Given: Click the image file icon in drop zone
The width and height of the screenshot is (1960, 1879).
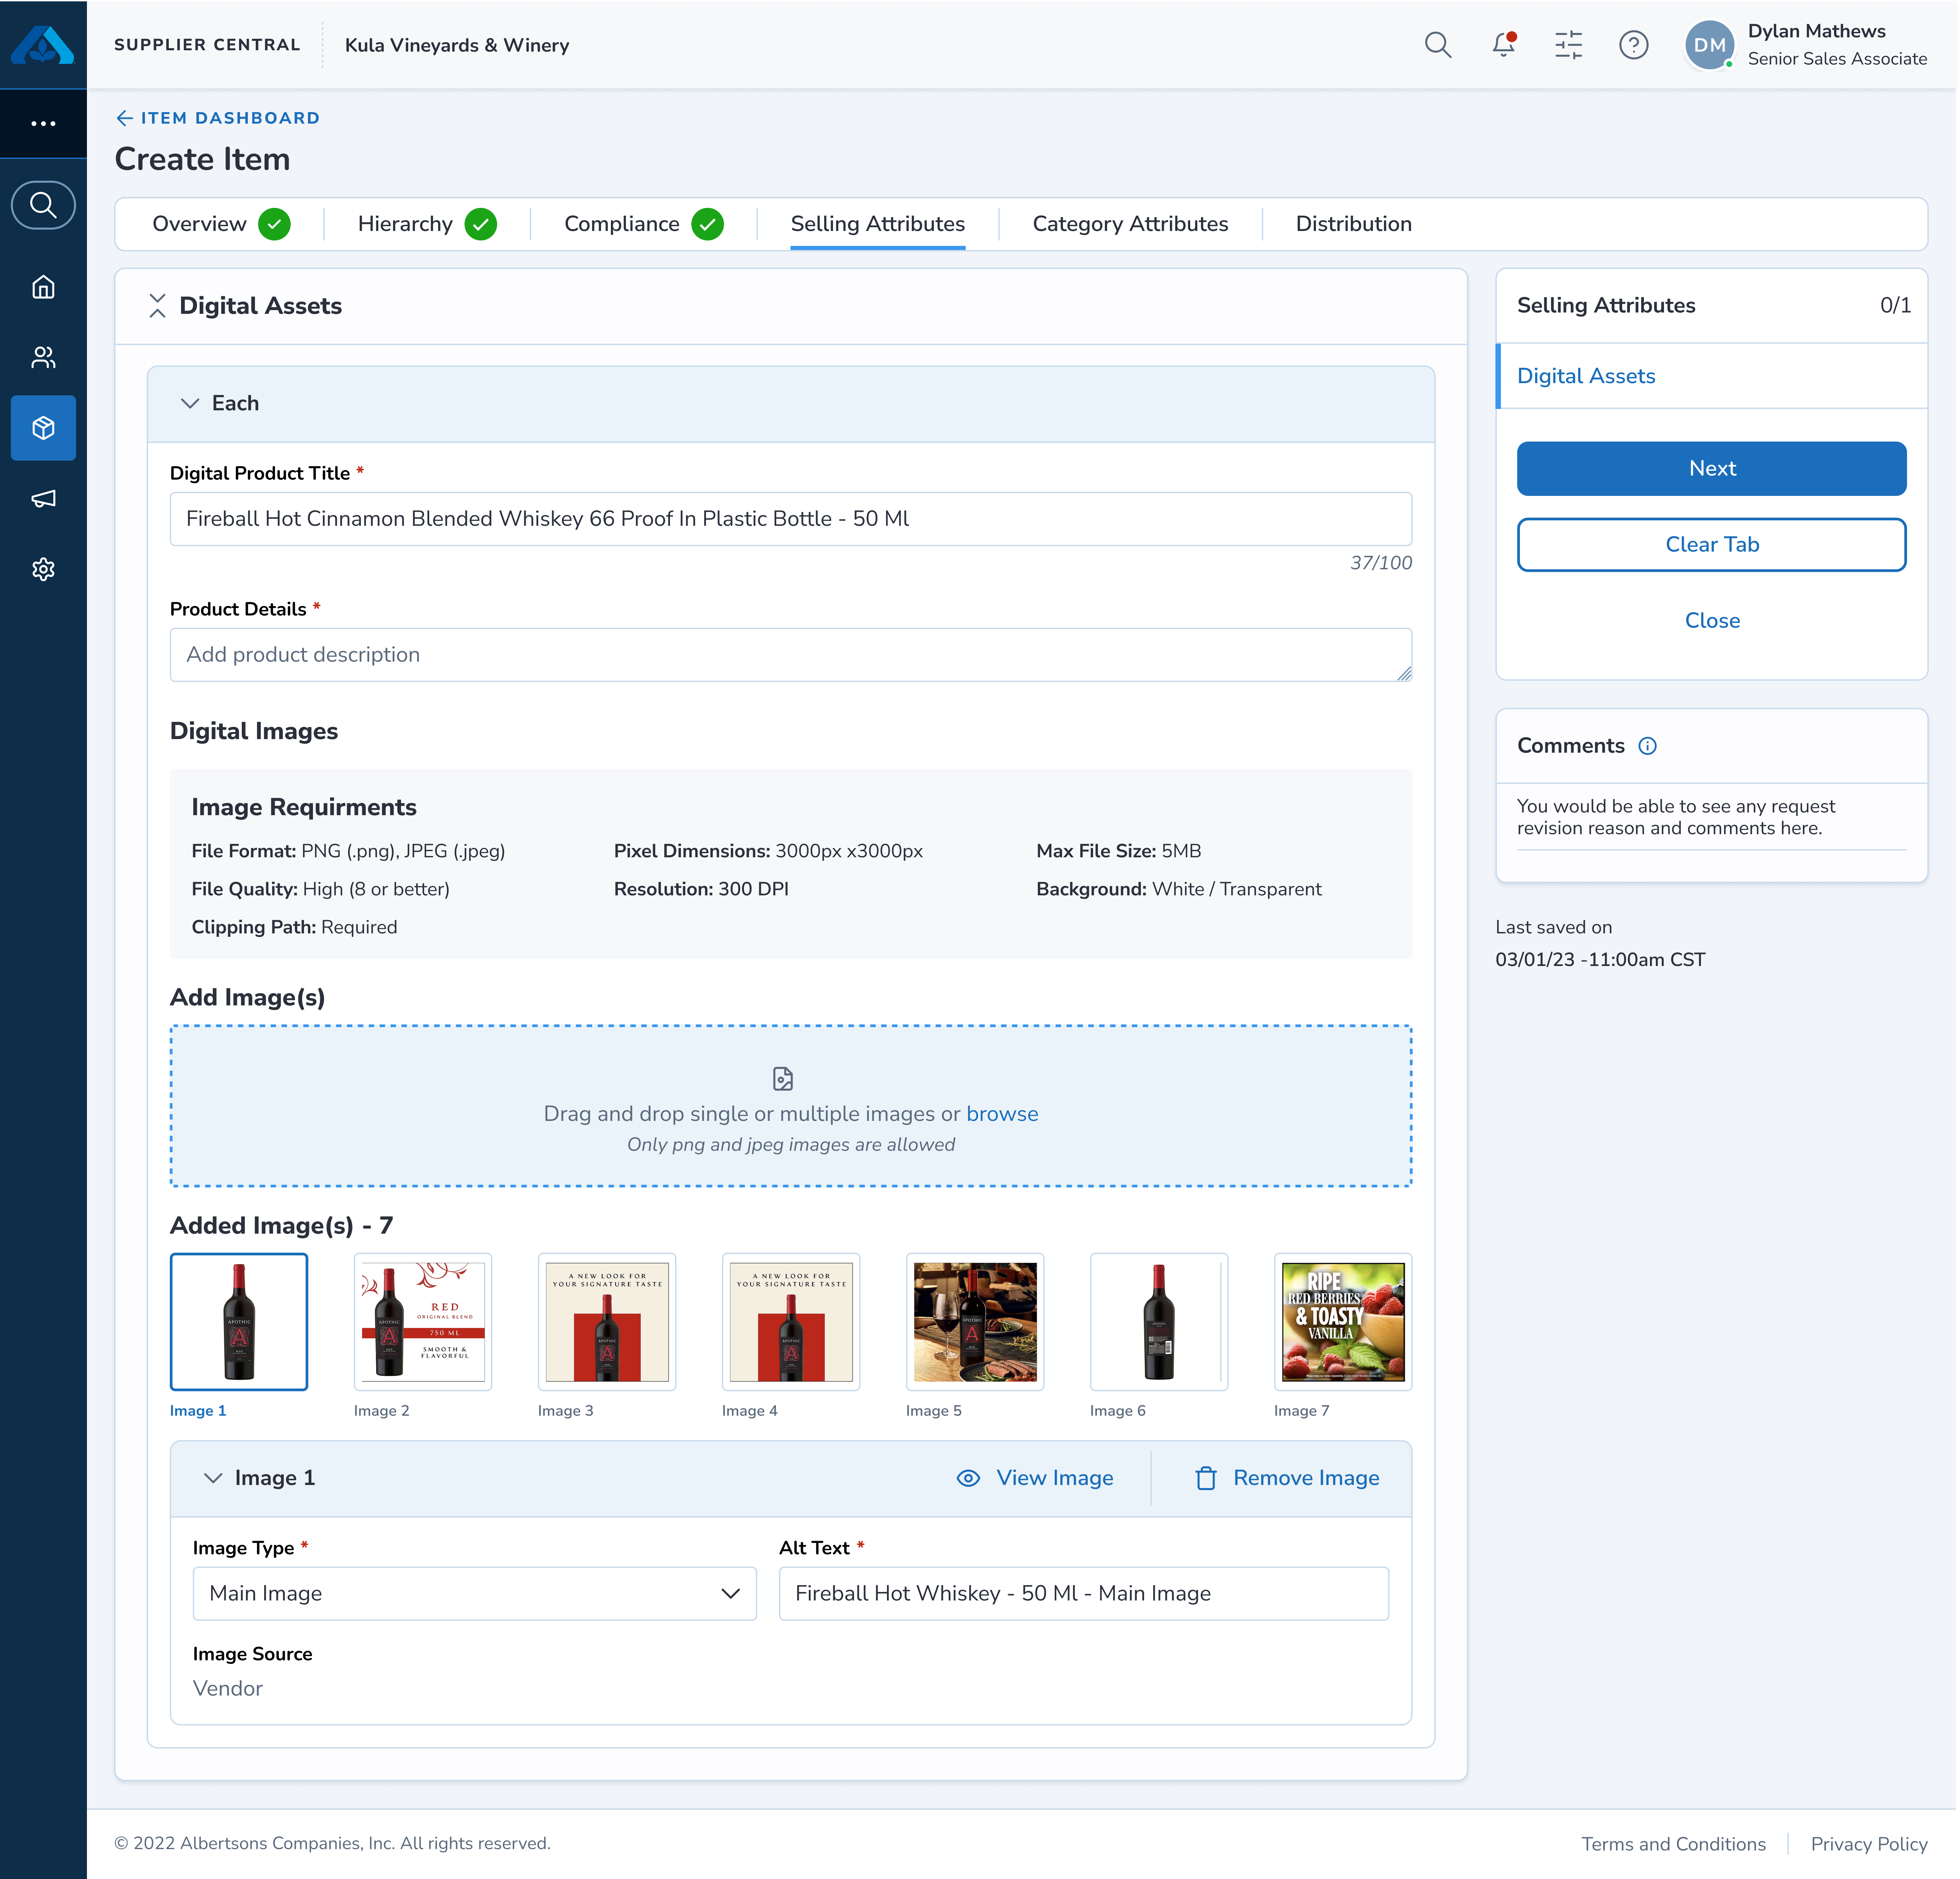Looking at the screenshot, I should (783, 1079).
